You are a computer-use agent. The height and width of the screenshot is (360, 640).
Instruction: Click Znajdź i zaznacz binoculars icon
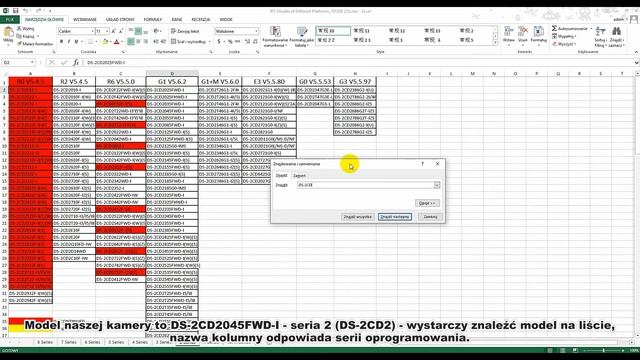click(x=616, y=31)
